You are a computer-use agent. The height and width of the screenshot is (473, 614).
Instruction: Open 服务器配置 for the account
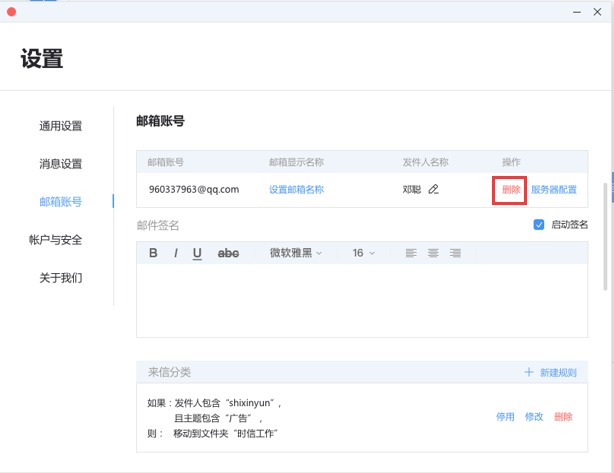coord(554,190)
